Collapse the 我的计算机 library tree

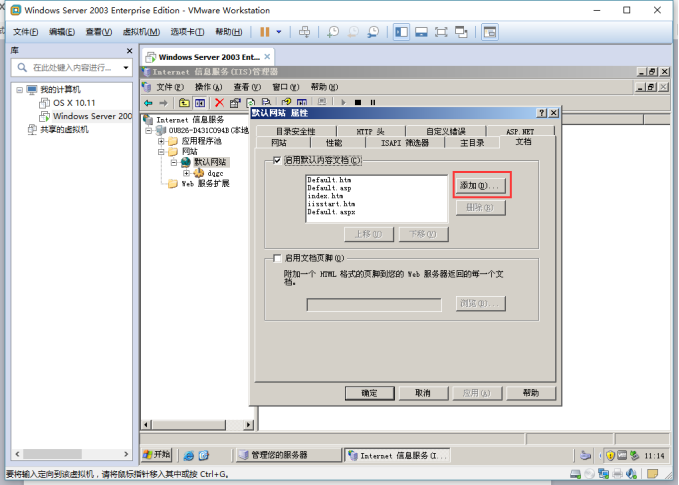click(x=18, y=89)
